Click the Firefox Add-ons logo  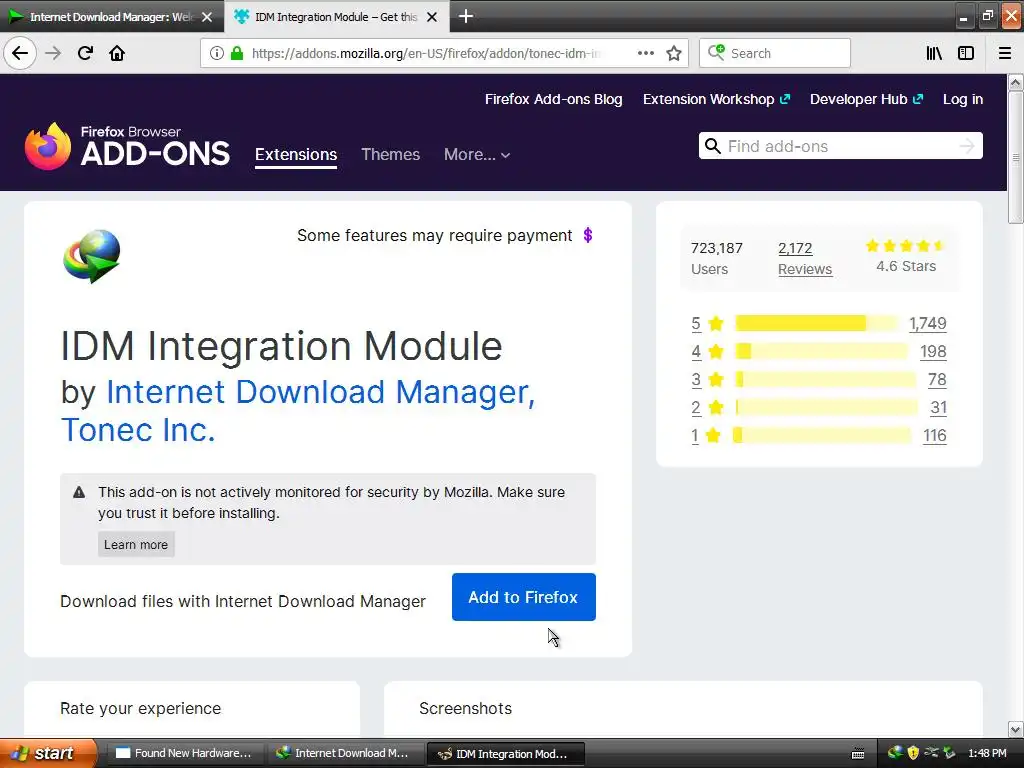(127, 146)
